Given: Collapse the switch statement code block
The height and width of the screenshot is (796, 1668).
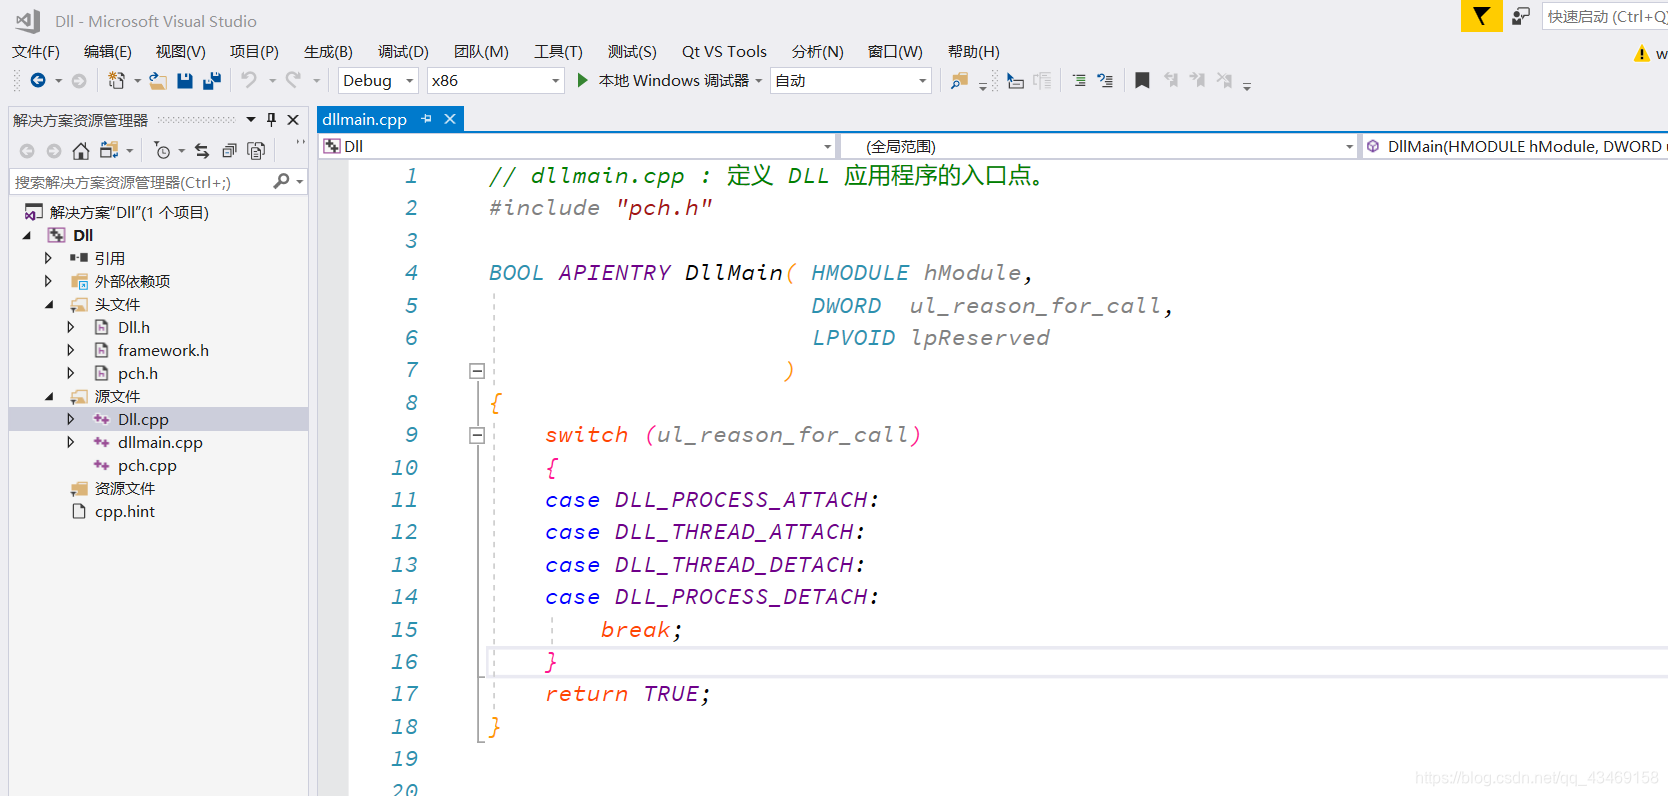Looking at the screenshot, I should pyautogui.click(x=477, y=435).
